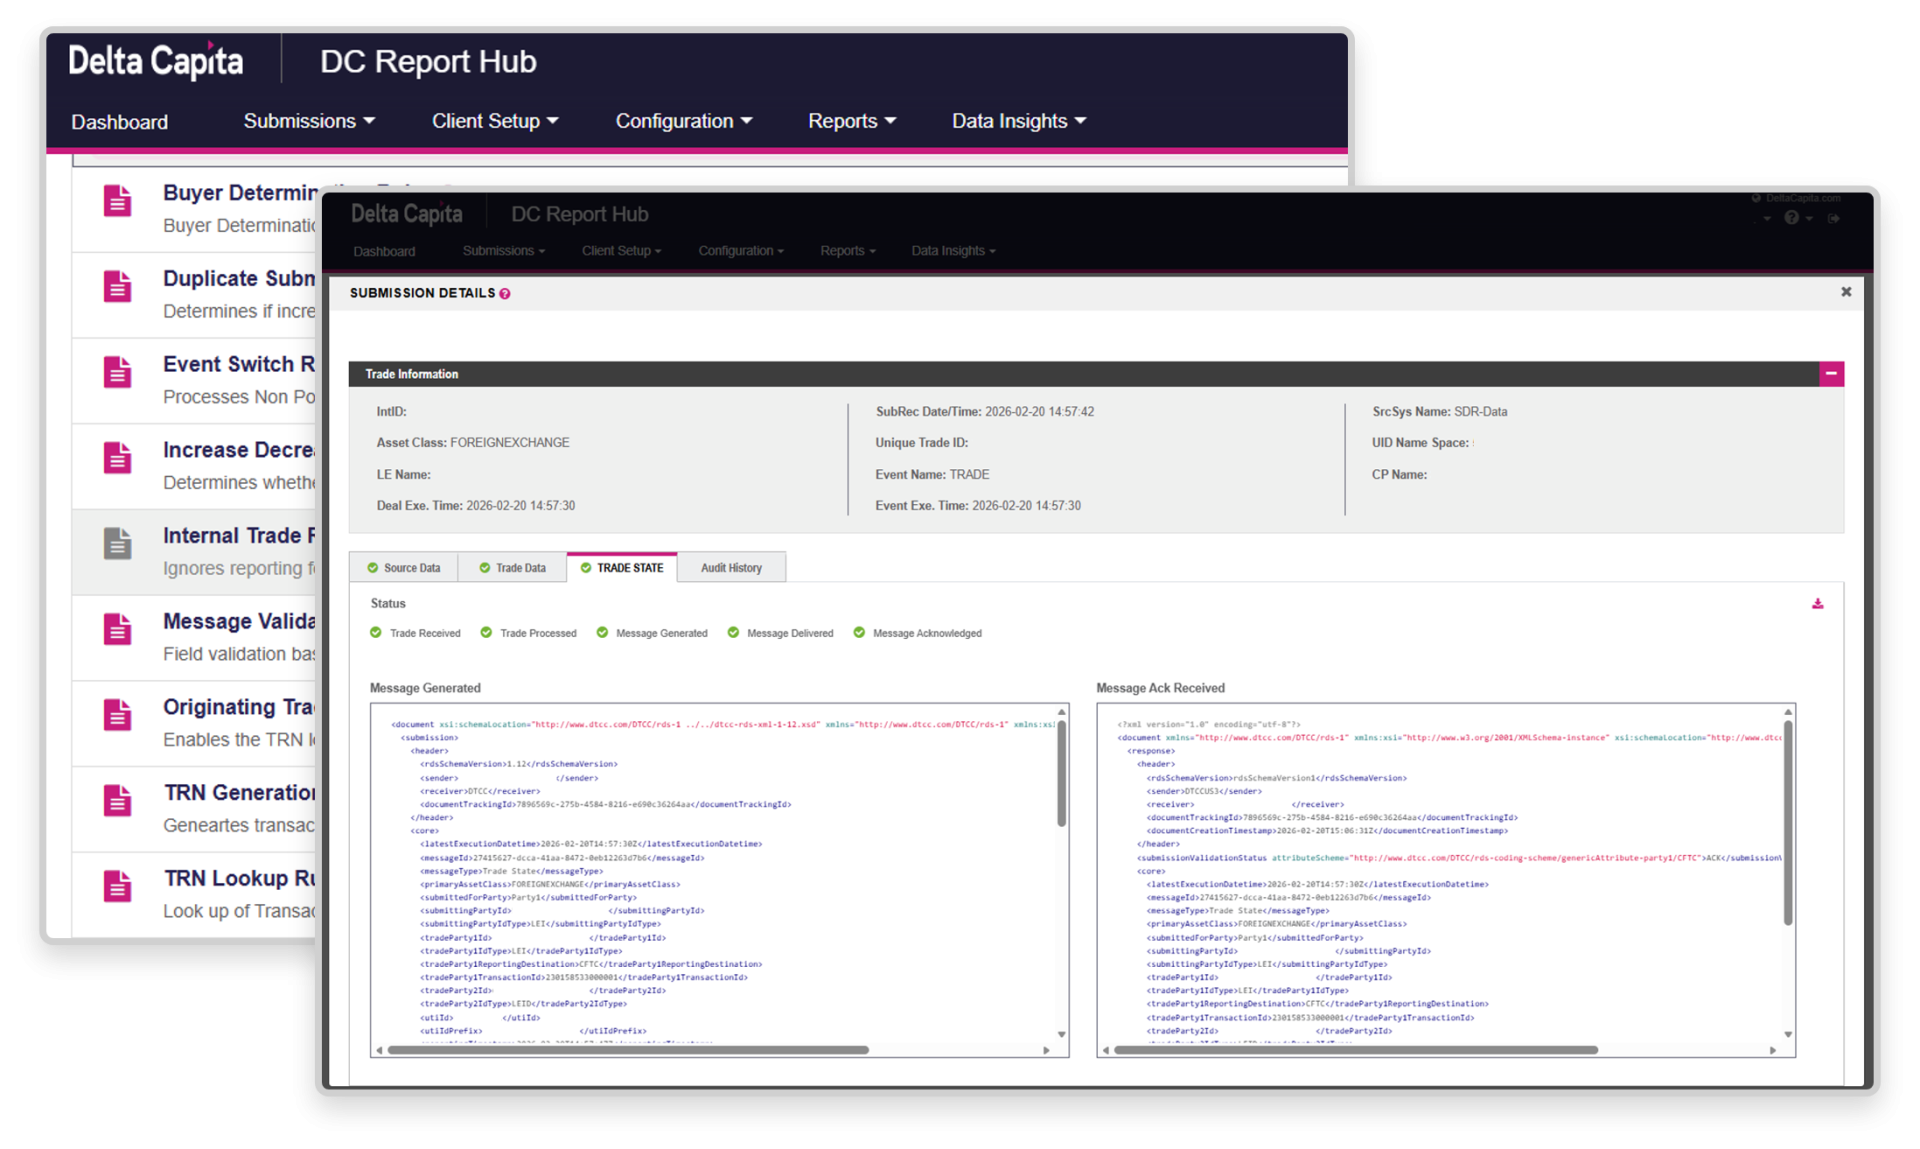Switch to the Source Data tab
This screenshot has width=1920, height=1149.
404,568
